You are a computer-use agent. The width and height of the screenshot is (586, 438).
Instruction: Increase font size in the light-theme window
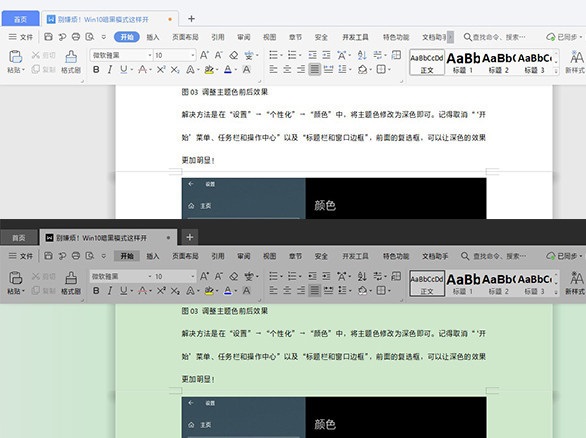pos(204,55)
